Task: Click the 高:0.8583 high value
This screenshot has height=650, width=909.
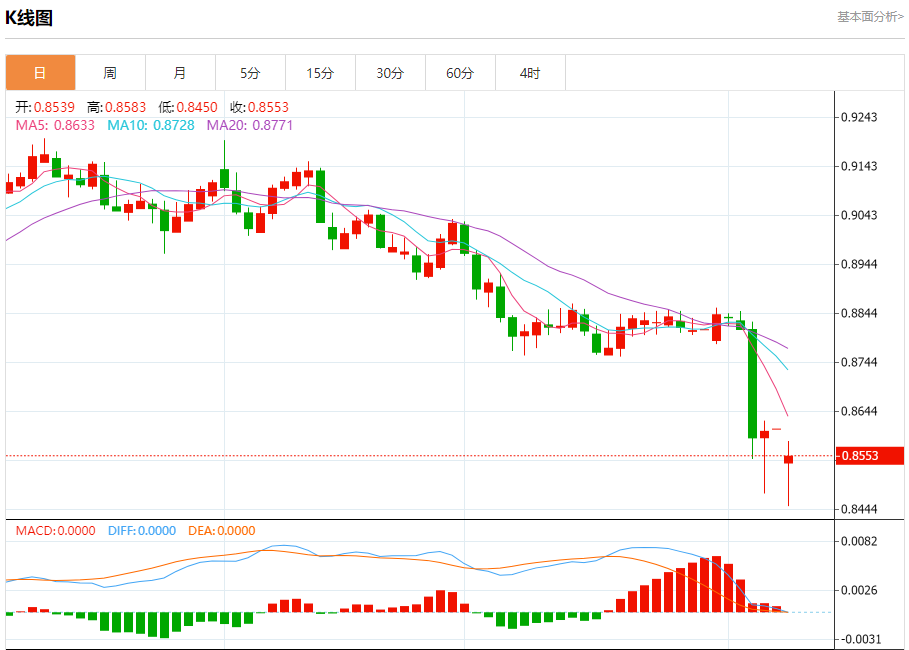Action: tap(117, 107)
